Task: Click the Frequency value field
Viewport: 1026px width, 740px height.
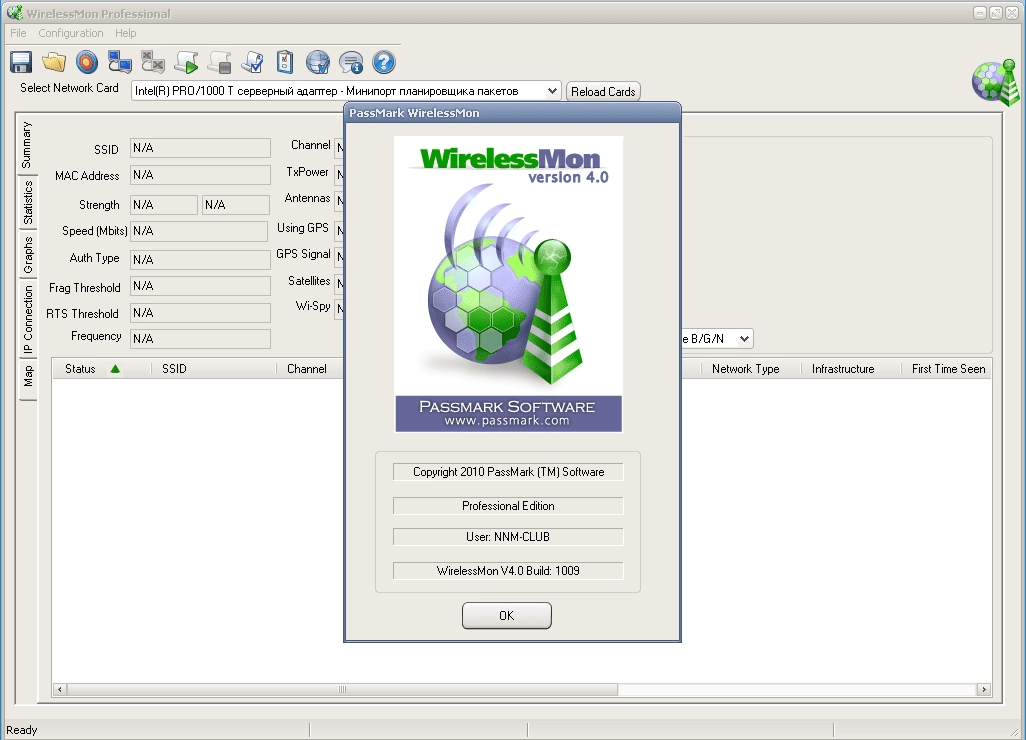Action: coord(200,338)
